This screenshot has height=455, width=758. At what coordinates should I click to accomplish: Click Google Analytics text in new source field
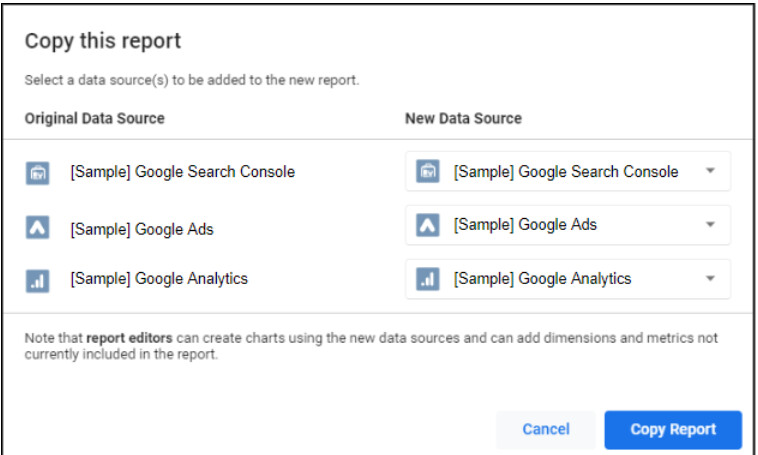point(542,279)
